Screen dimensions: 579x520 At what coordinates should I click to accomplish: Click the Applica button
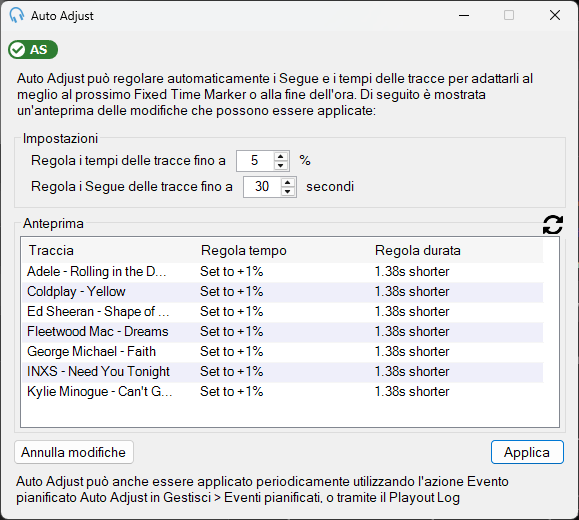click(x=527, y=452)
